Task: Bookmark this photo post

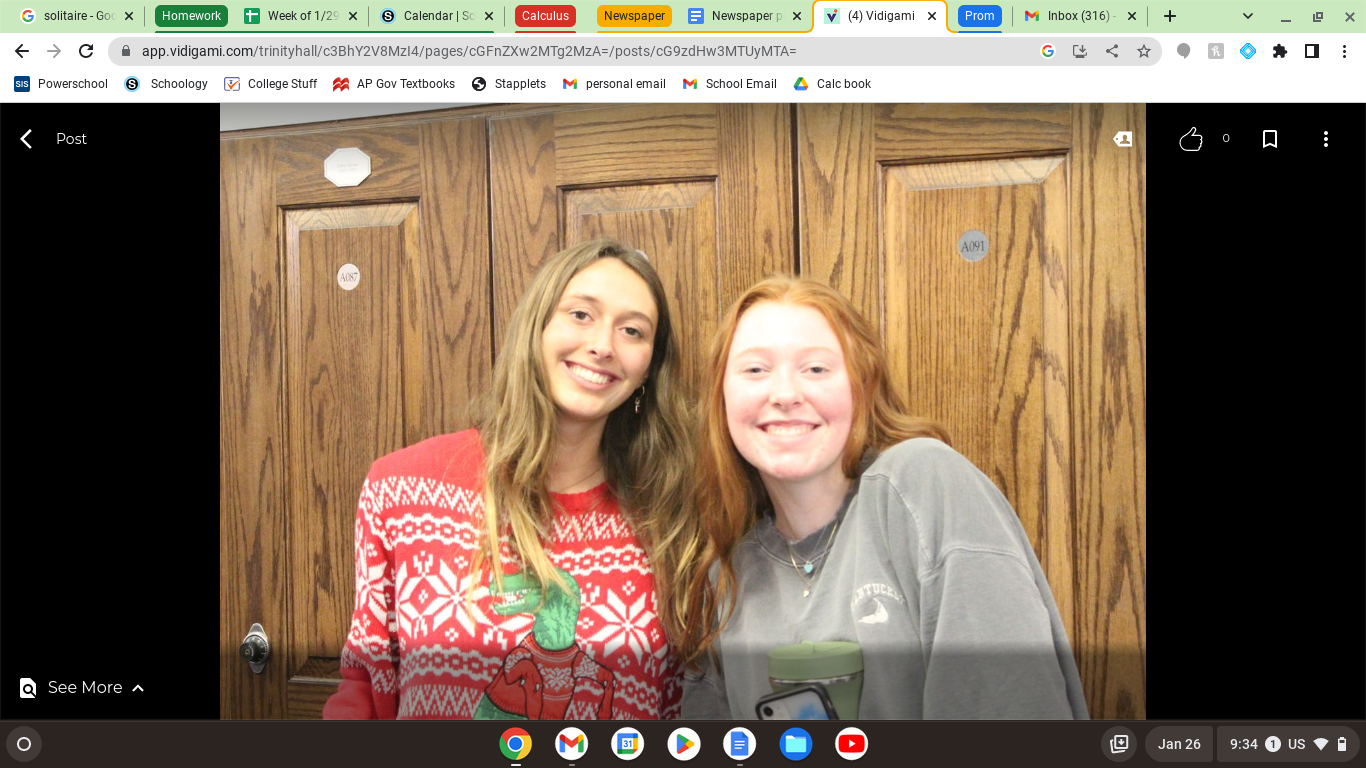Action: [x=1270, y=139]
